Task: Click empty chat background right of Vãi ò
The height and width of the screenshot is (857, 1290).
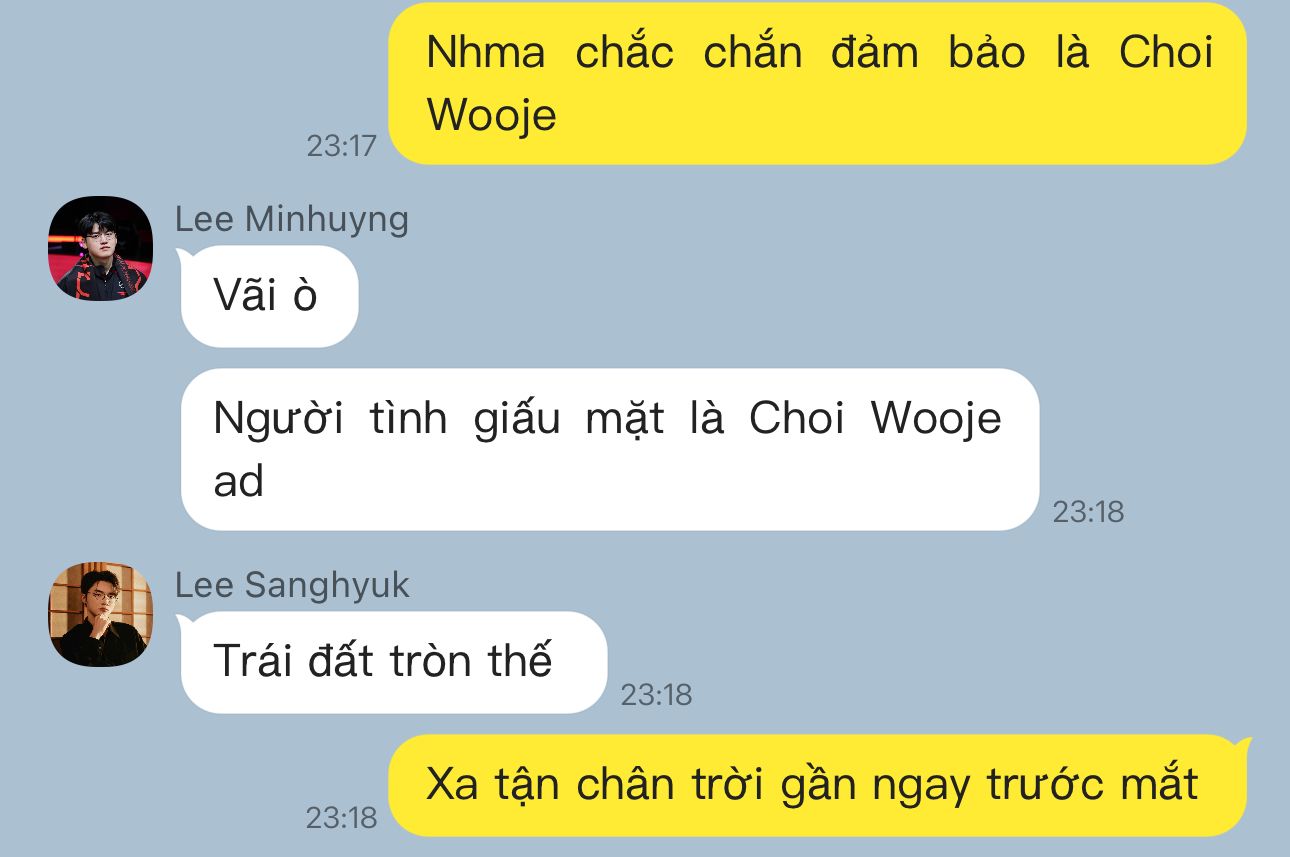Action: pyautogui.click(x=800, y=296)
